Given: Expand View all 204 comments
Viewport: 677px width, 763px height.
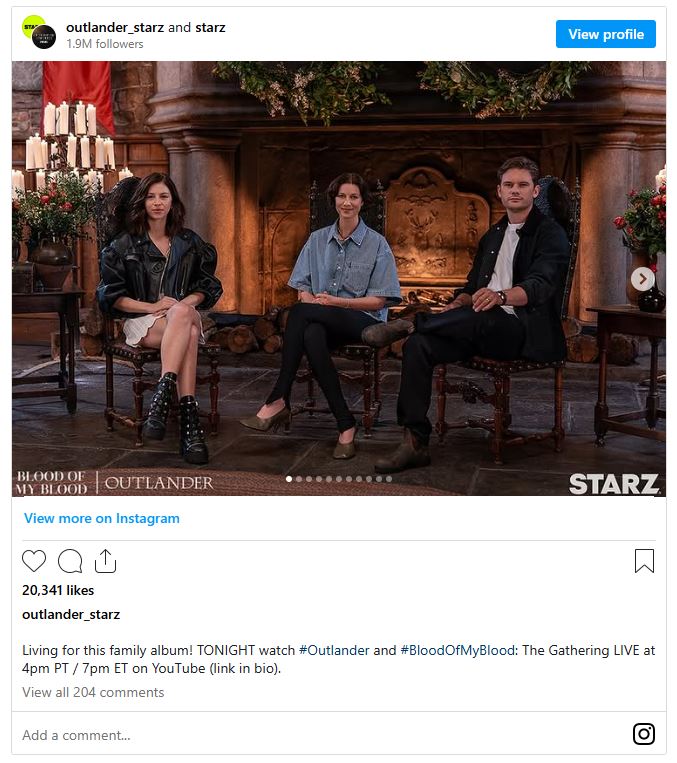Looking at the screenshot, I should point(93,692).
